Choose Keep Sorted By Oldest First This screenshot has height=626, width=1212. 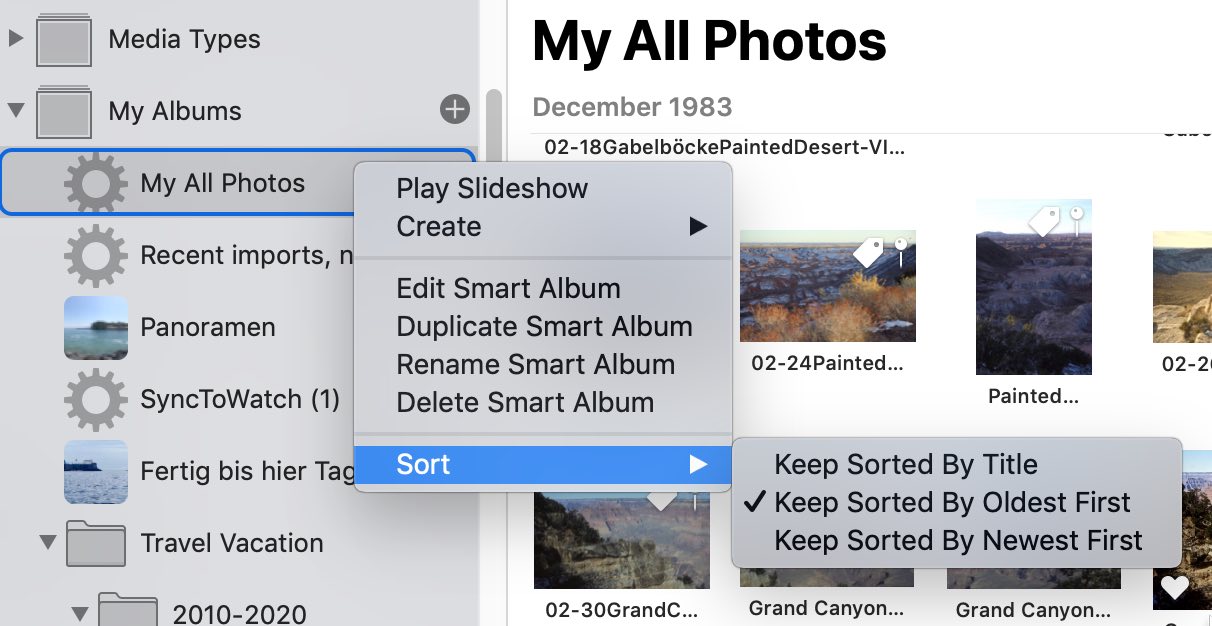(951, 502)
